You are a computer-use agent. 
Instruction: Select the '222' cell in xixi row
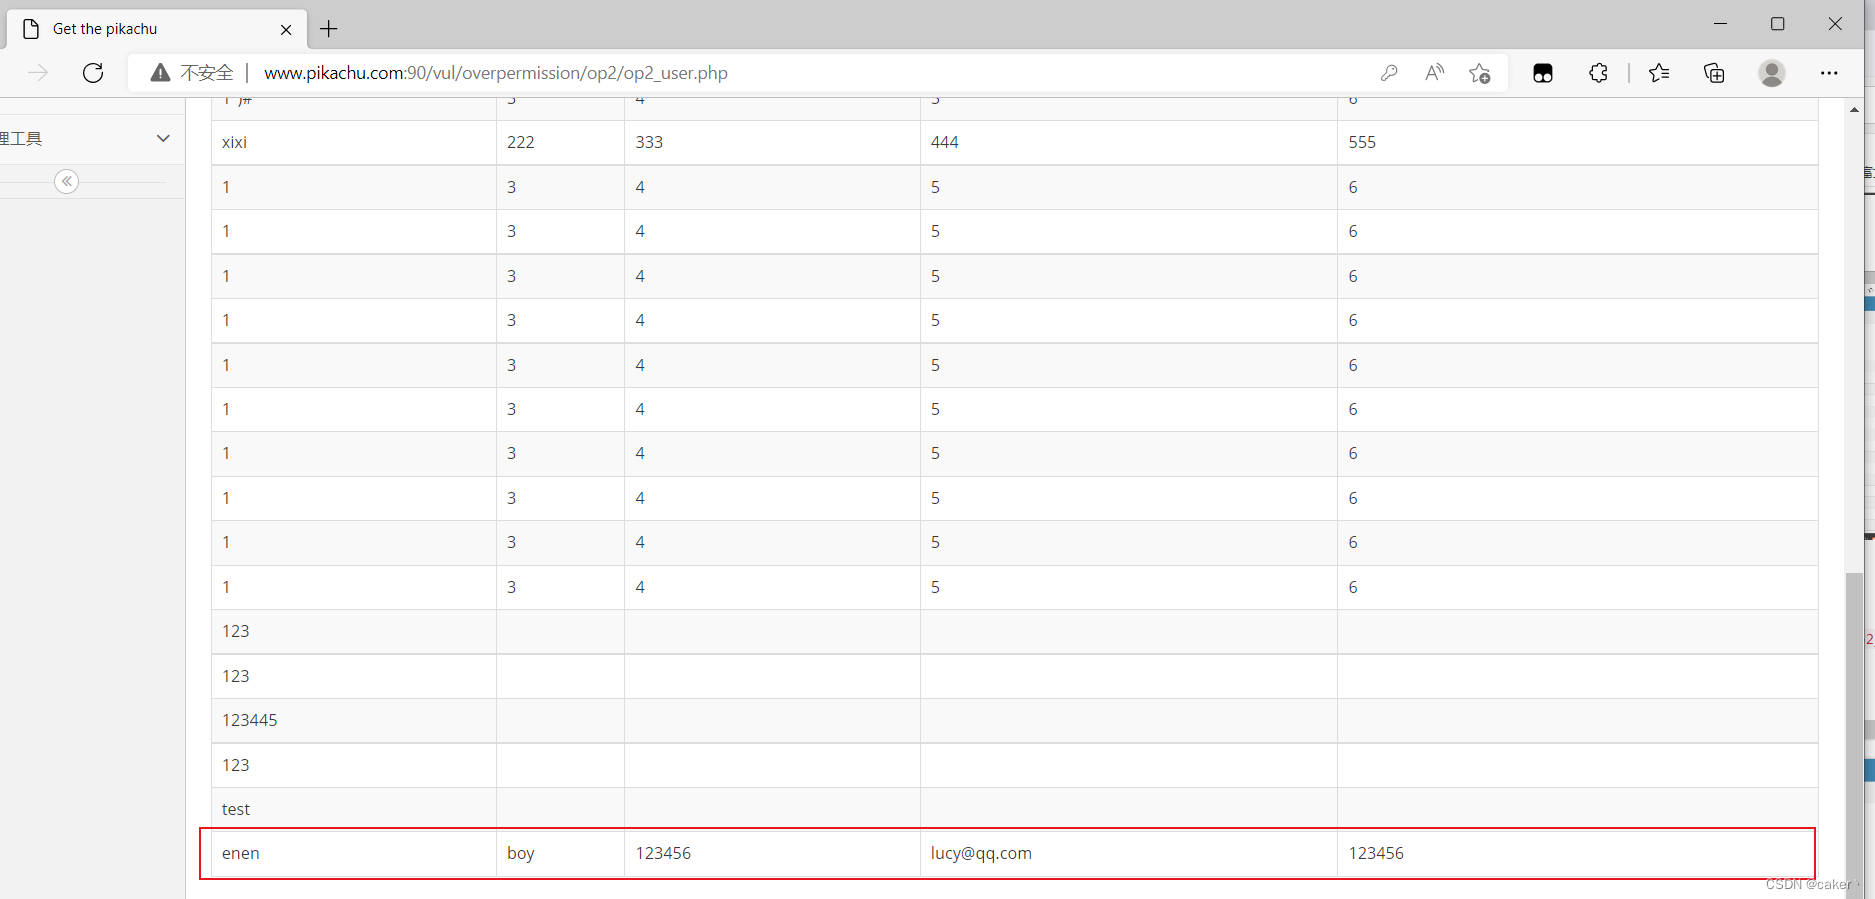click(560, 142)
